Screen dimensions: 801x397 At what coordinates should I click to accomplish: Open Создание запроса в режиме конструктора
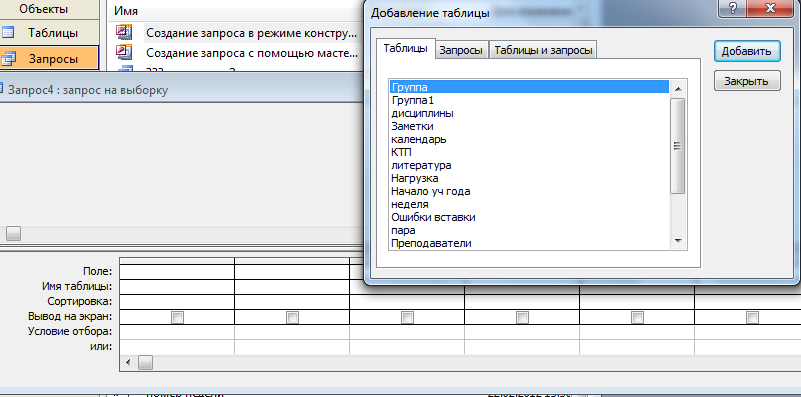(251, 33)
